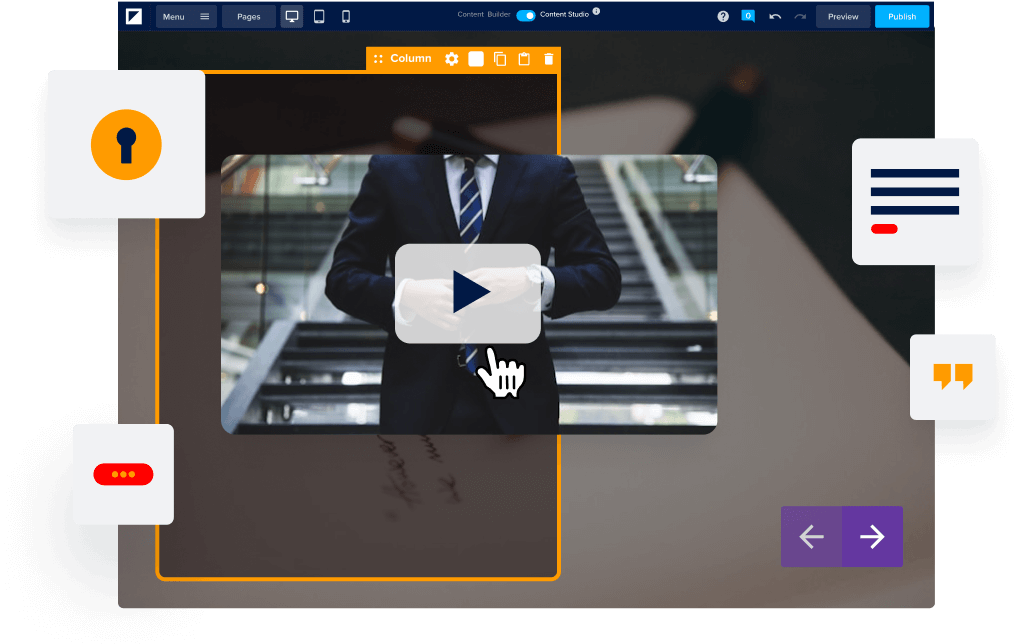Open Column settings gear
Screen dimensions: 1019x644
point(452,59)
